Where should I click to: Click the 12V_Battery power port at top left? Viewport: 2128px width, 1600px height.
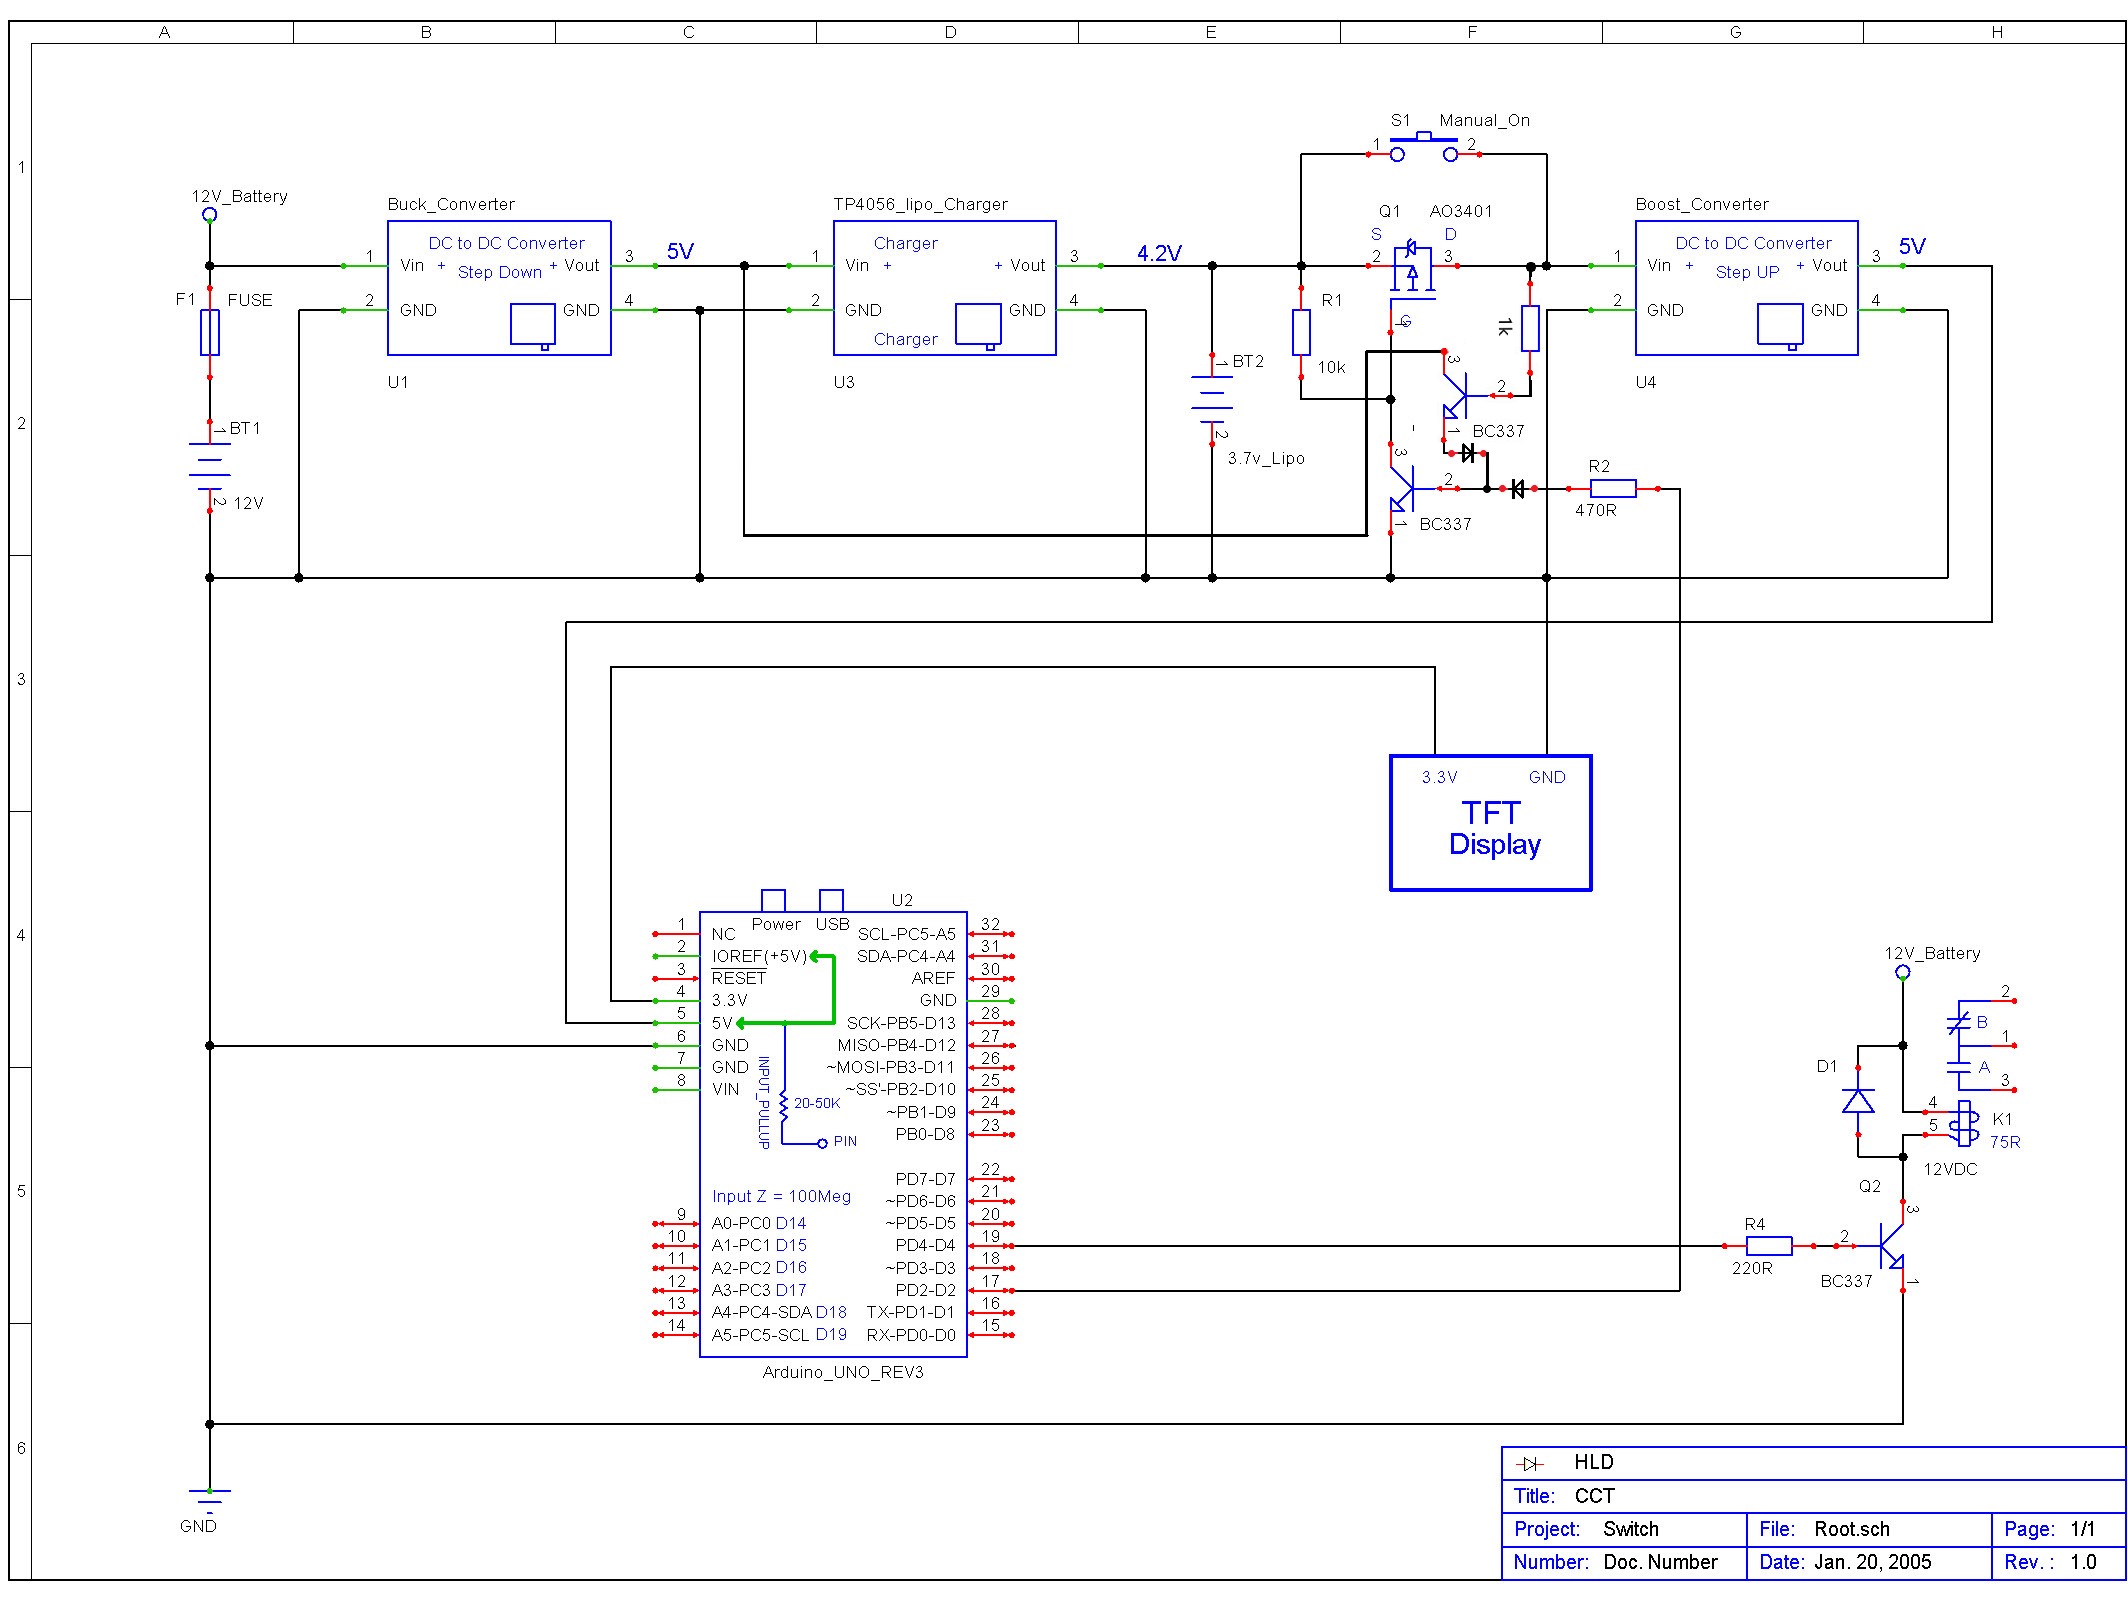(x=210, y=215)
